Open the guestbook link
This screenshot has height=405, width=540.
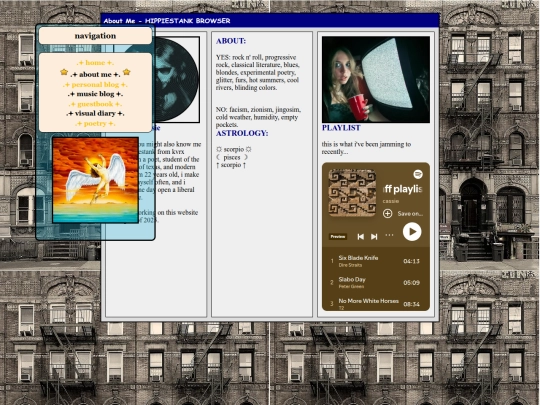tap(95, 104)
